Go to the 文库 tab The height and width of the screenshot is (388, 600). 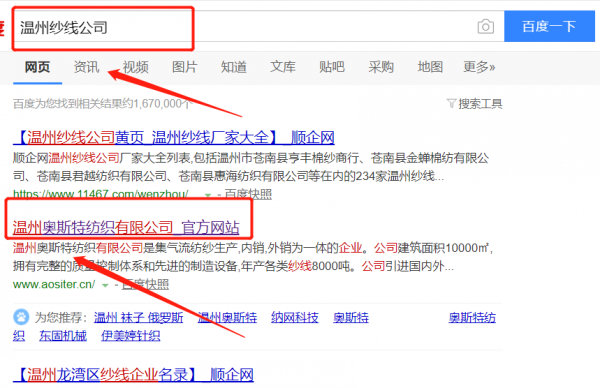[x=283, y=67]
